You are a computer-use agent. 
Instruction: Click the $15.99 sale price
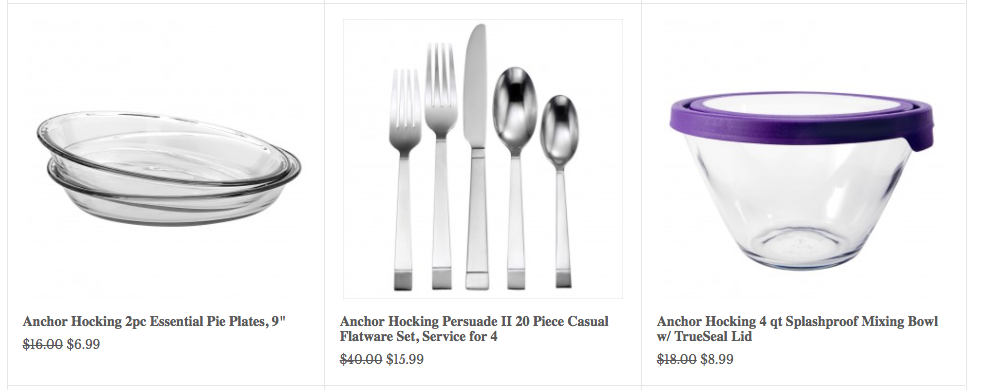[404, 359]
